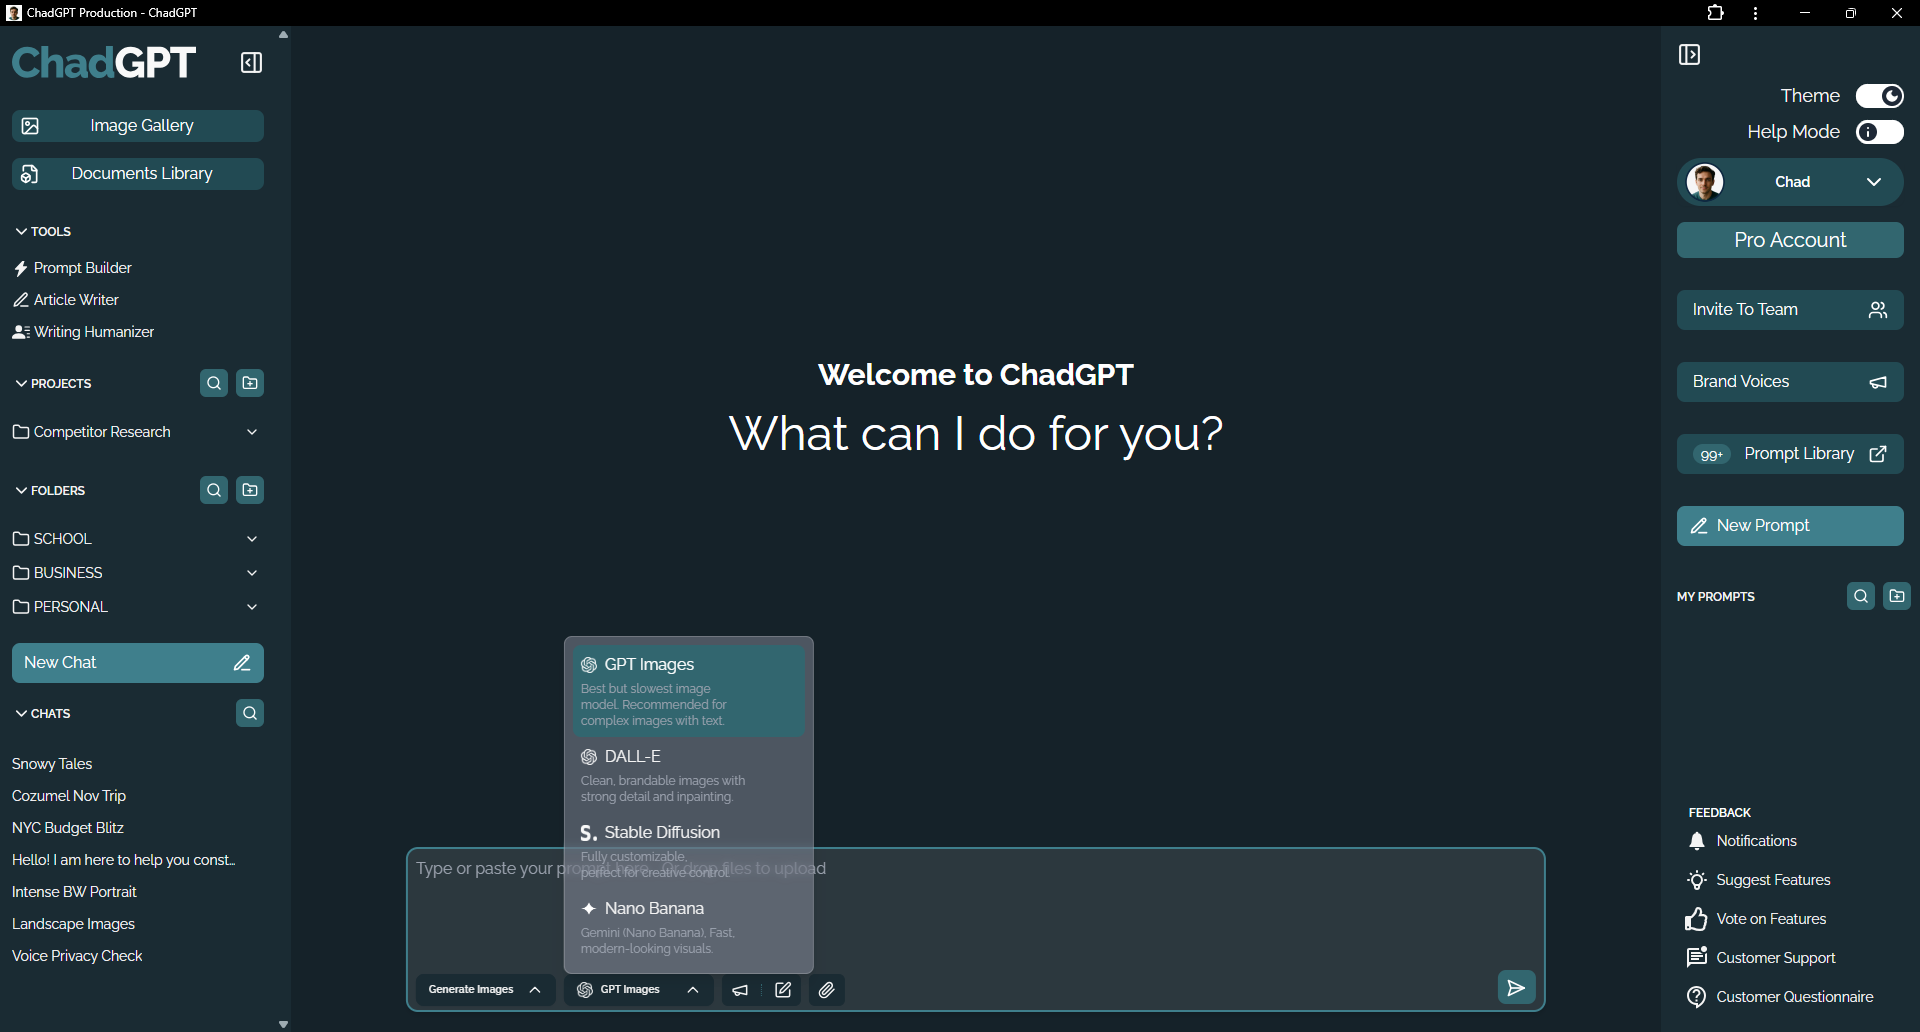
Task: Launch the Writing Humanizer tool
Action: [93, 331]
